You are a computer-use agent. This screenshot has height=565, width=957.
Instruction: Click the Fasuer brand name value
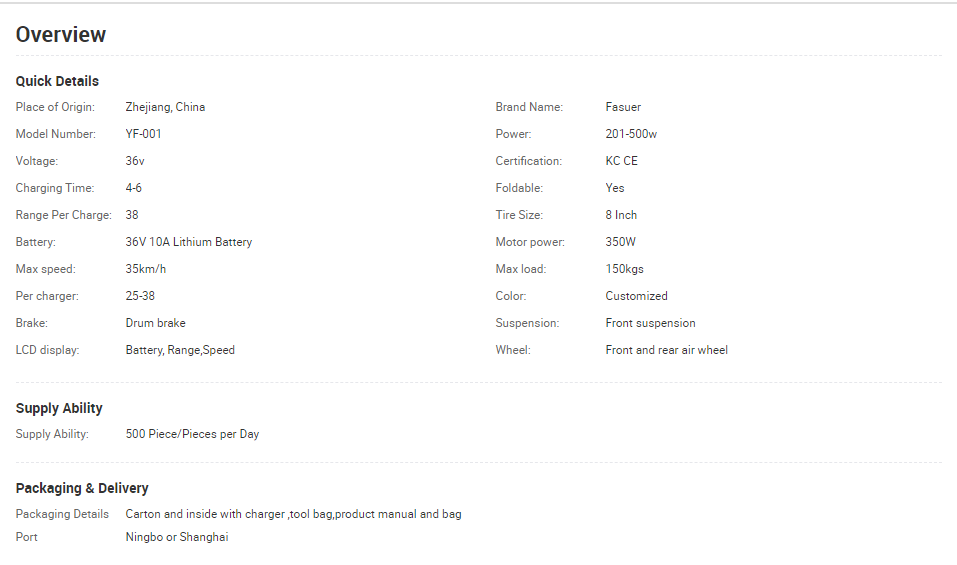coord(623,107)
